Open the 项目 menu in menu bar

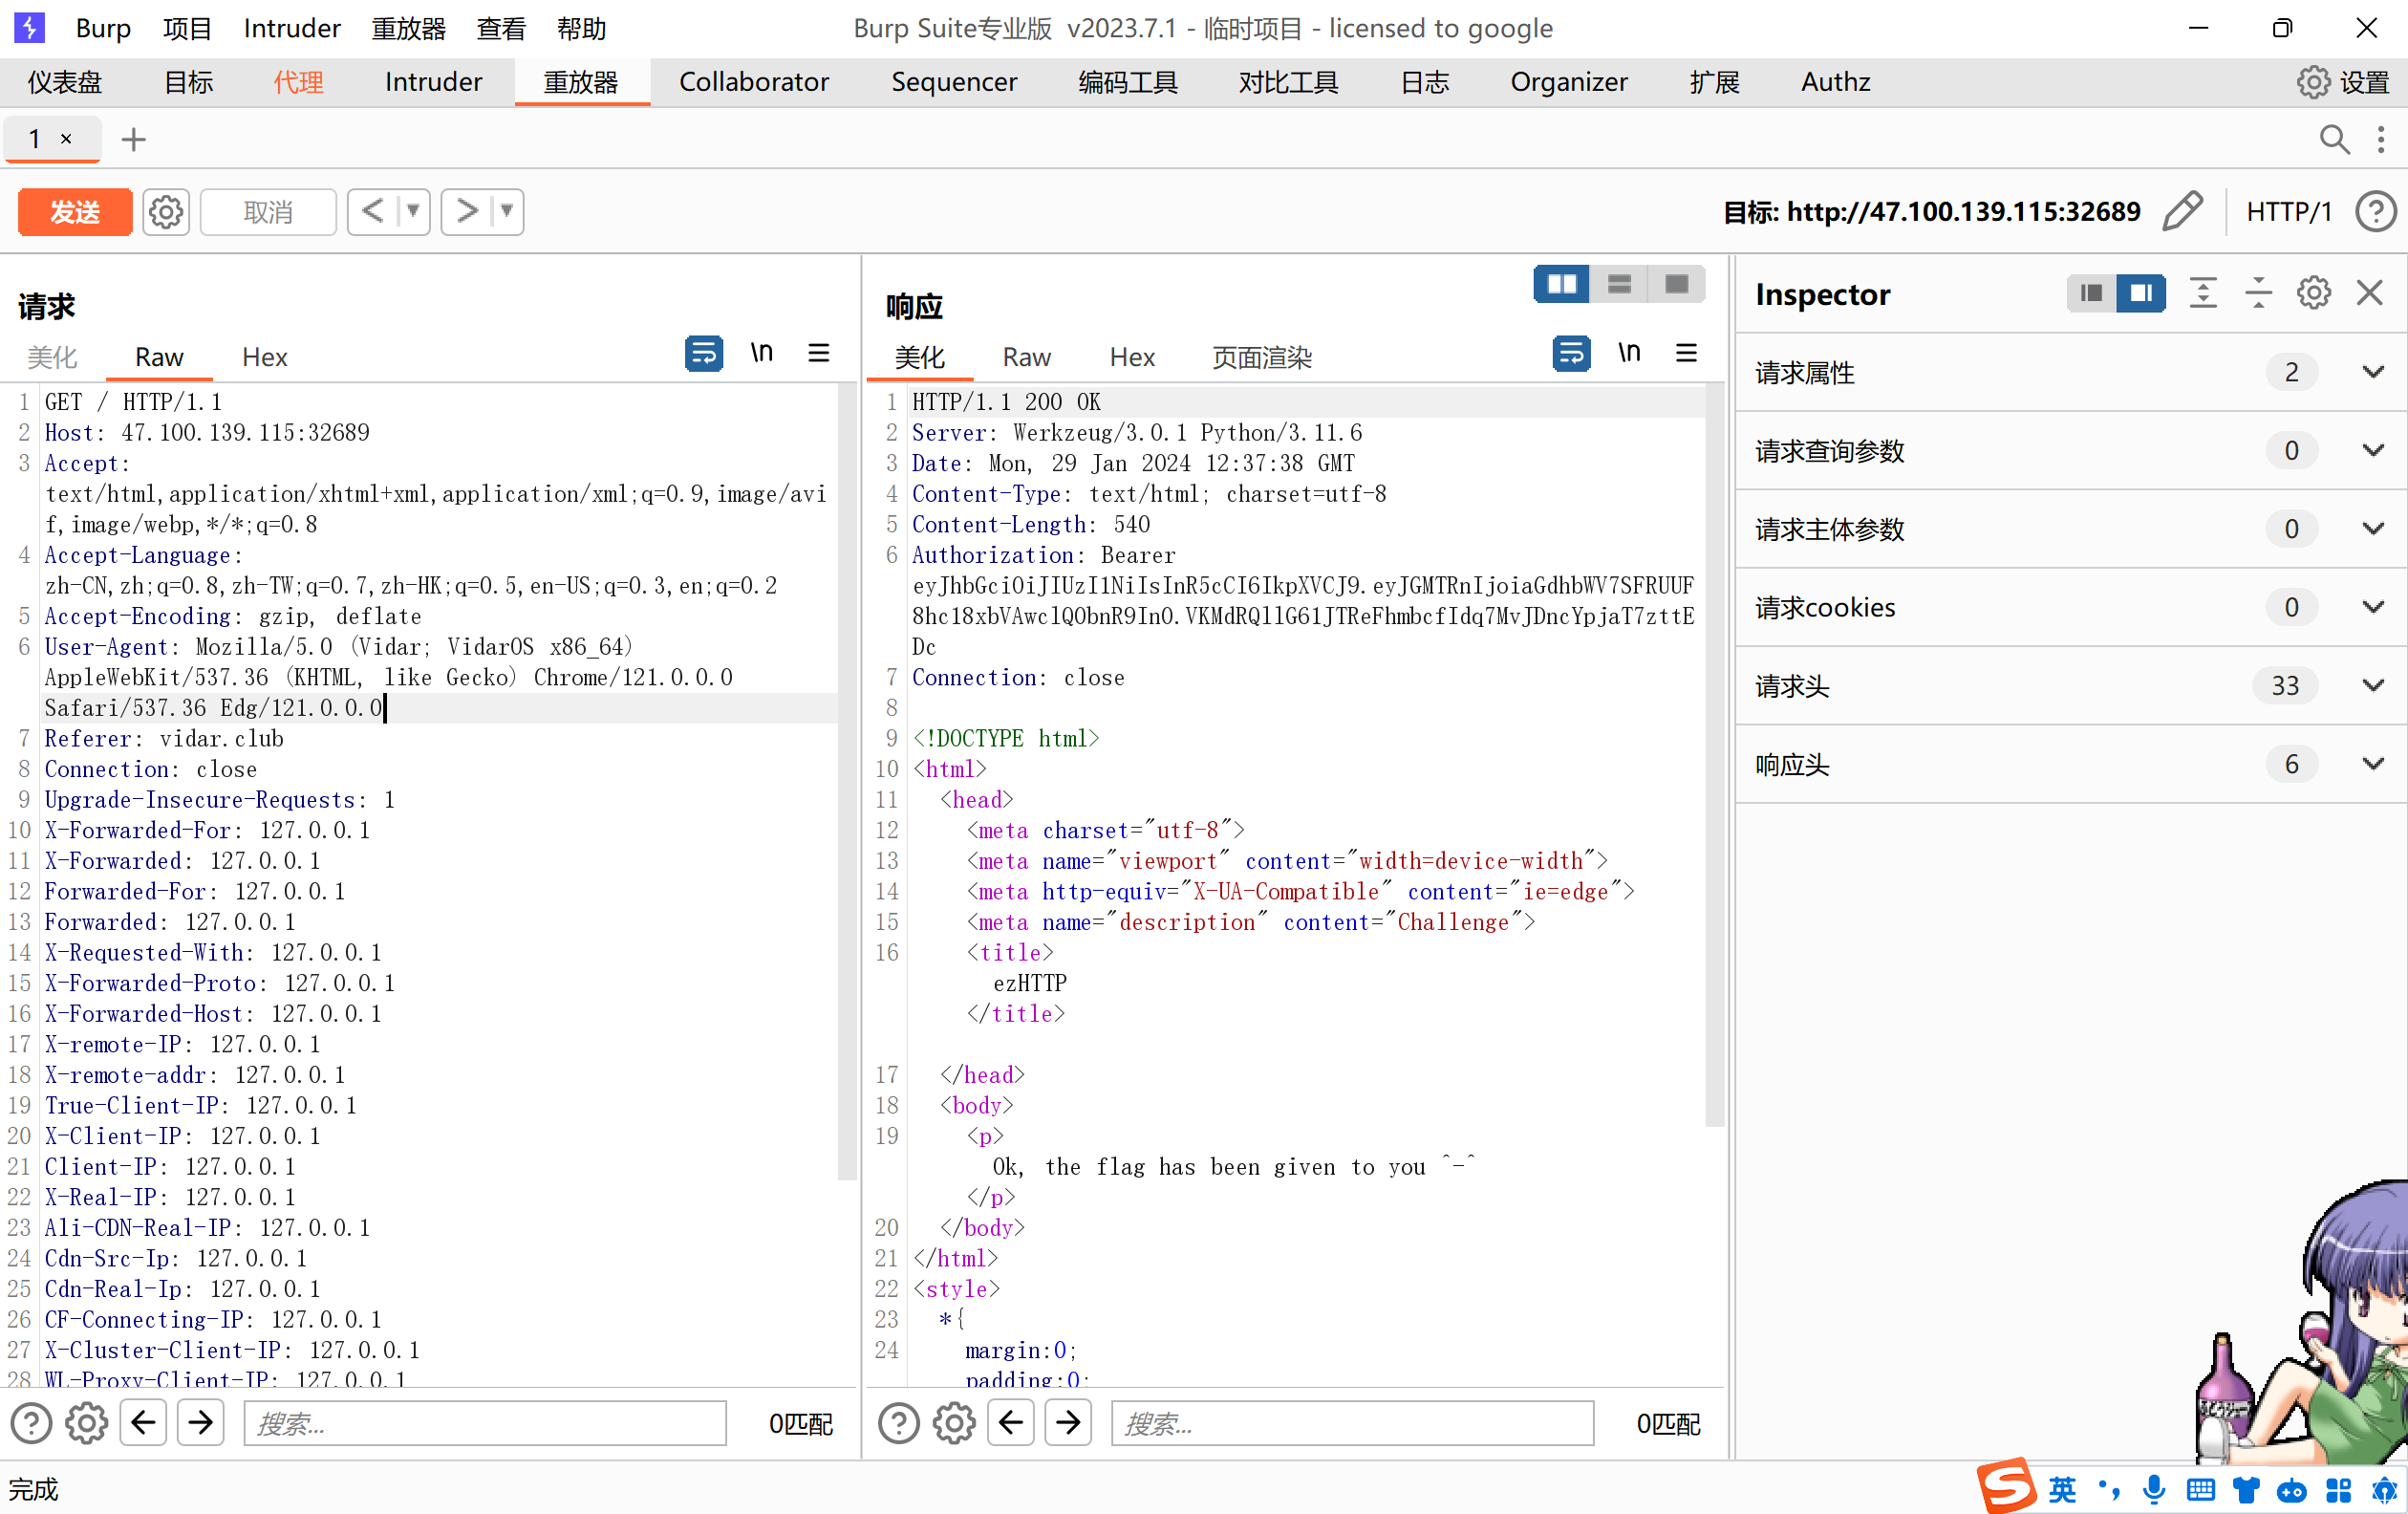point(187,28)
